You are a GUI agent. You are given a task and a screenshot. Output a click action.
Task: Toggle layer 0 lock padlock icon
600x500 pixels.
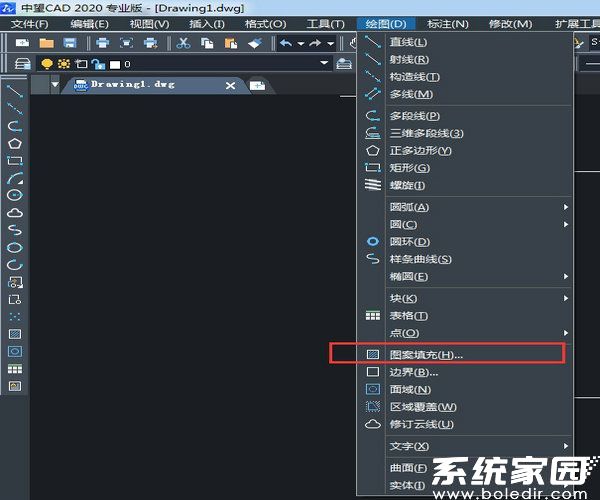coord(98,64)
